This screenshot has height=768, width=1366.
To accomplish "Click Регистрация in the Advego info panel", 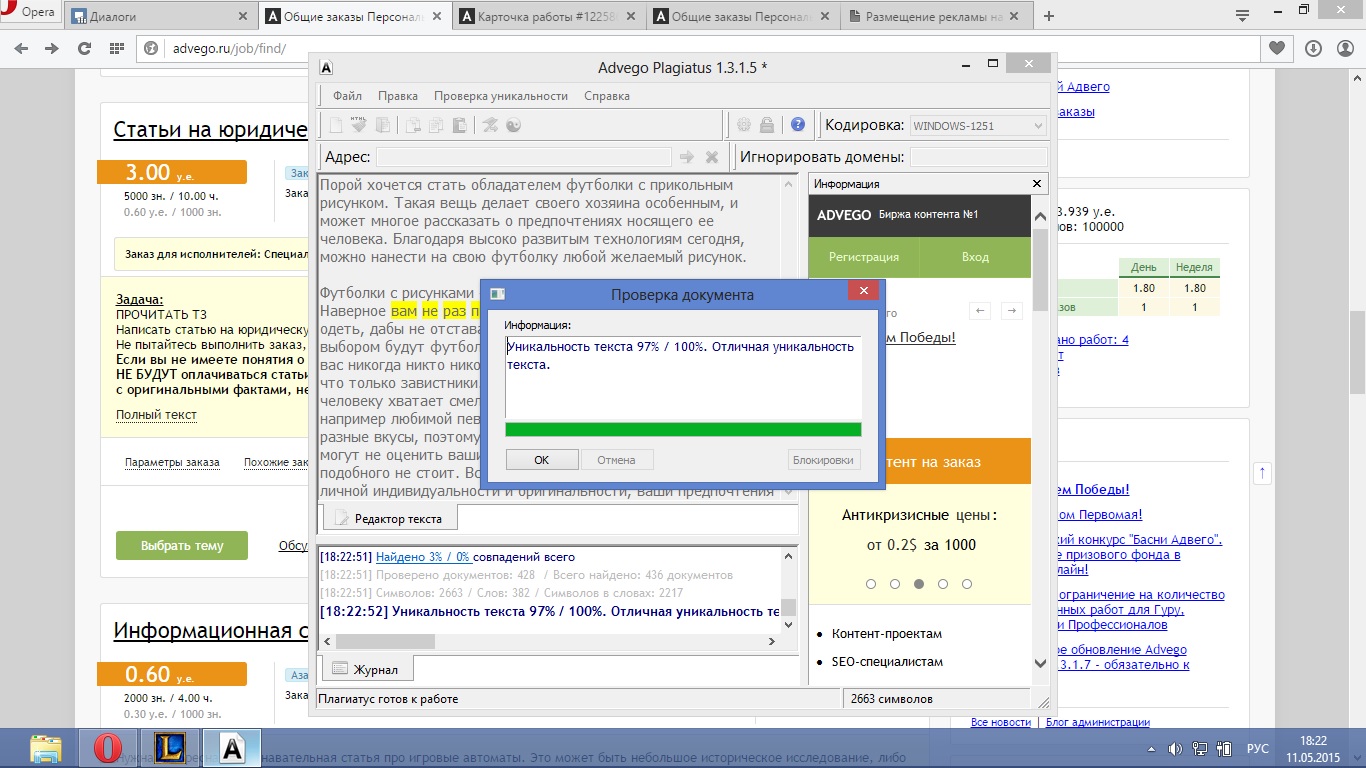I will pos(864,257).
